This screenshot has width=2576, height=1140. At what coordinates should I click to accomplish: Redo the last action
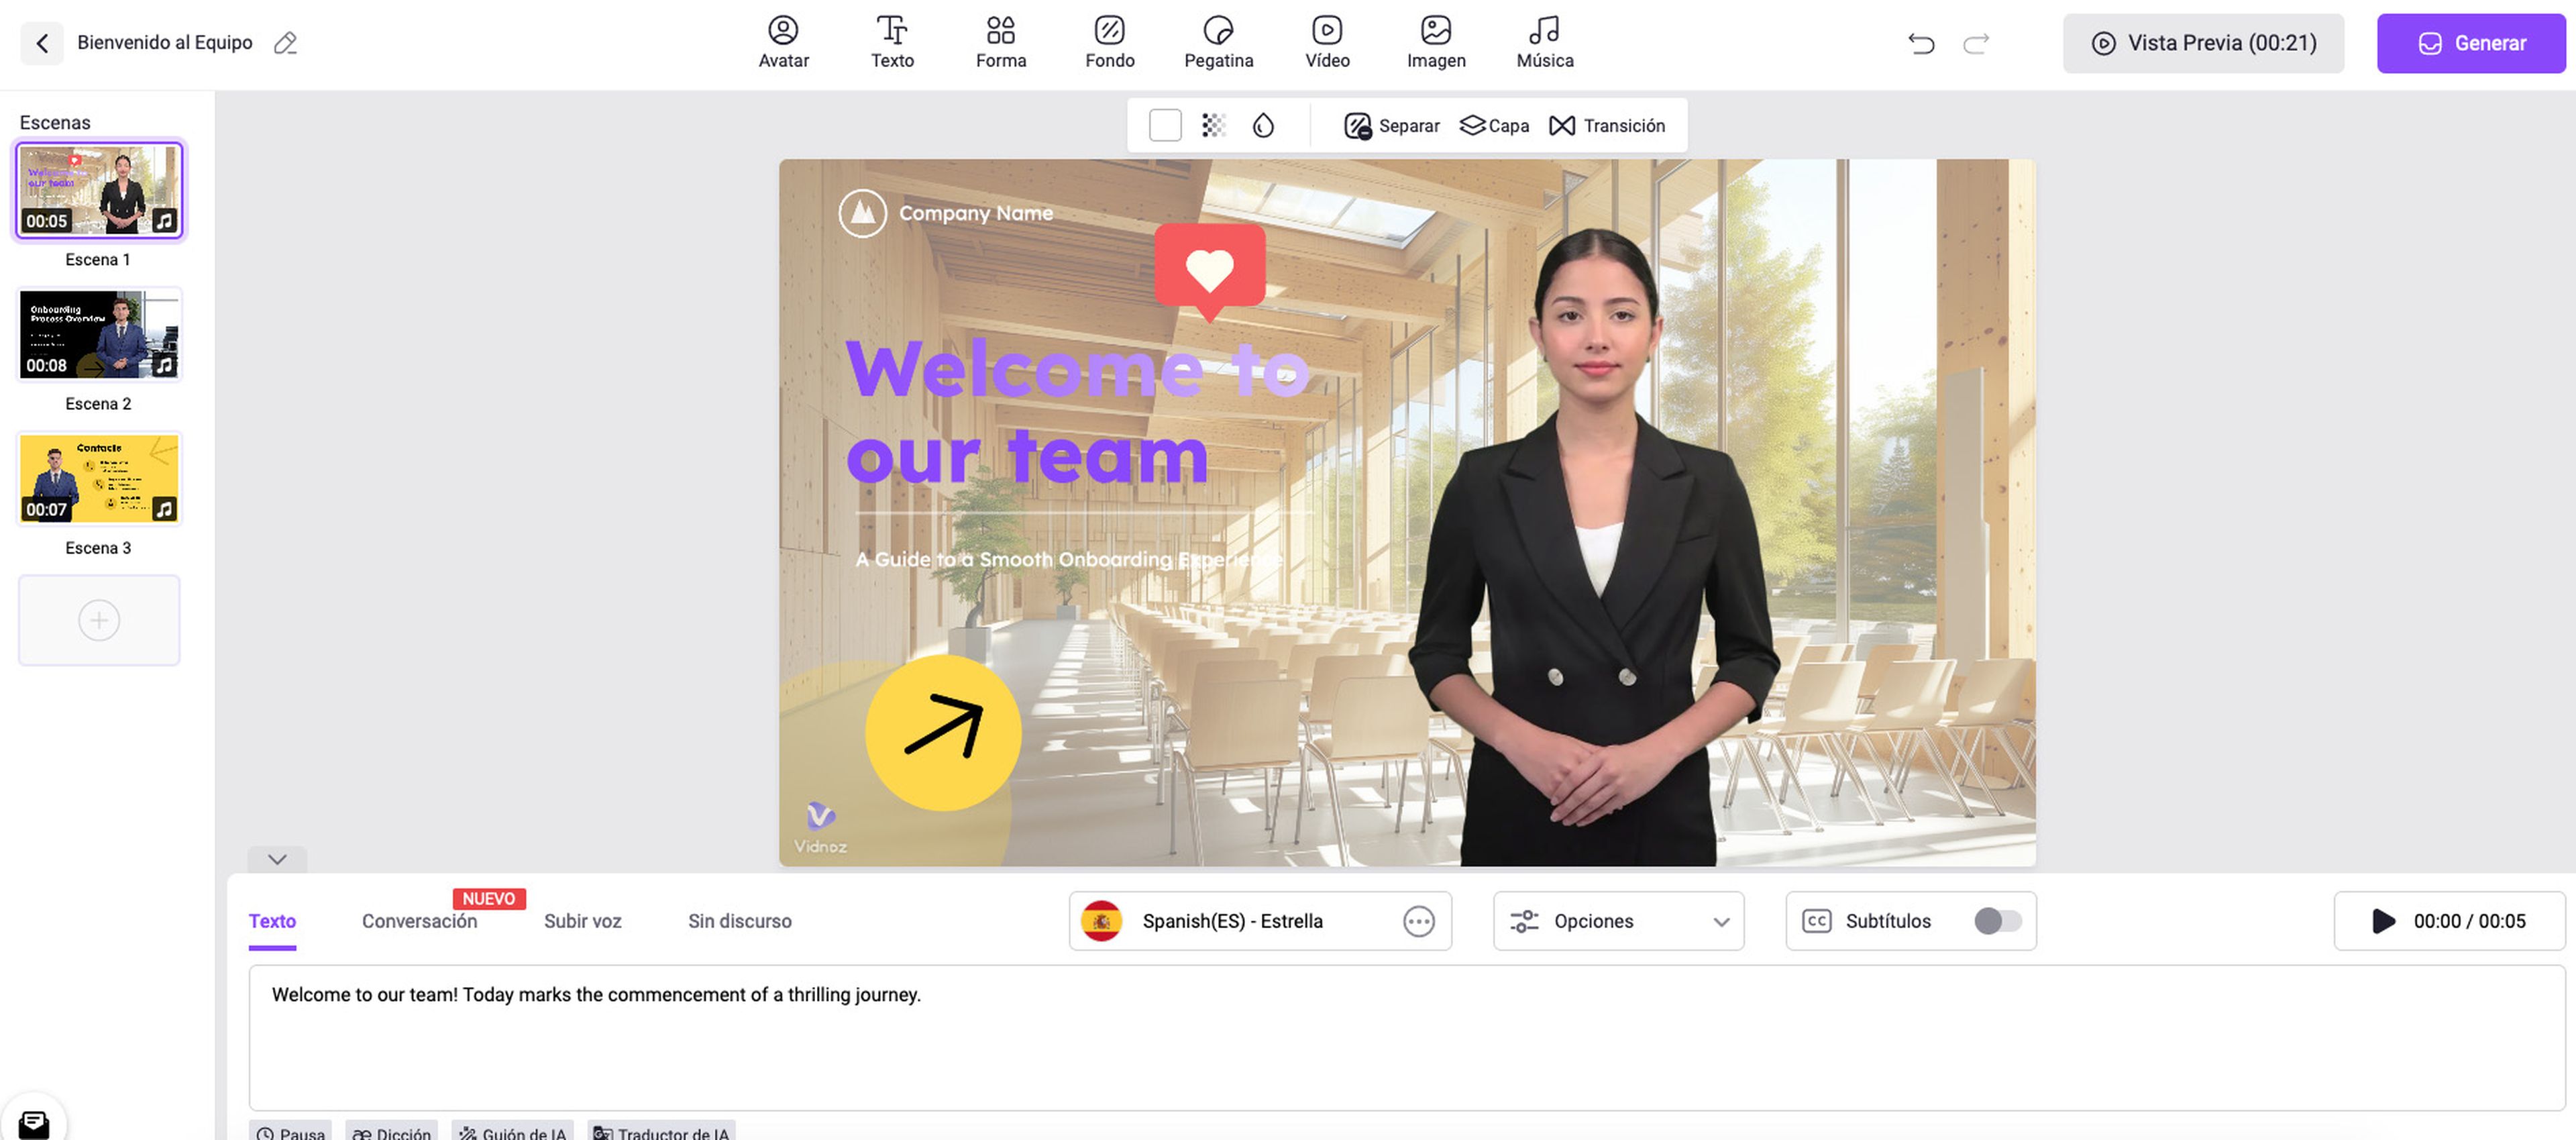1975,43
